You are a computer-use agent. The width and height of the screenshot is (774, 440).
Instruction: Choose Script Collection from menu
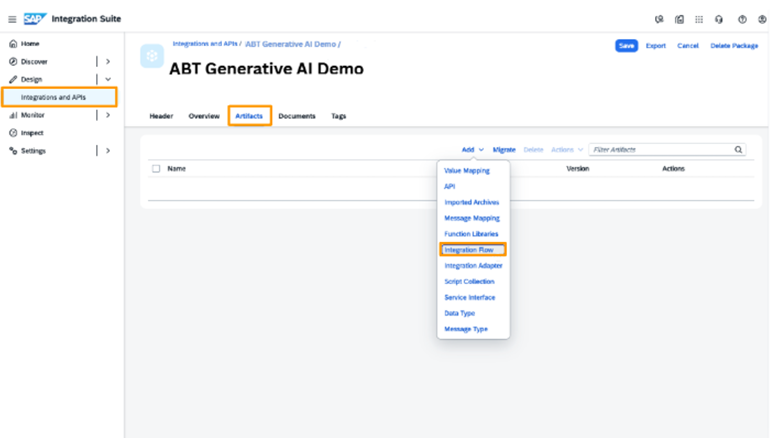click(x=469, y=281)
